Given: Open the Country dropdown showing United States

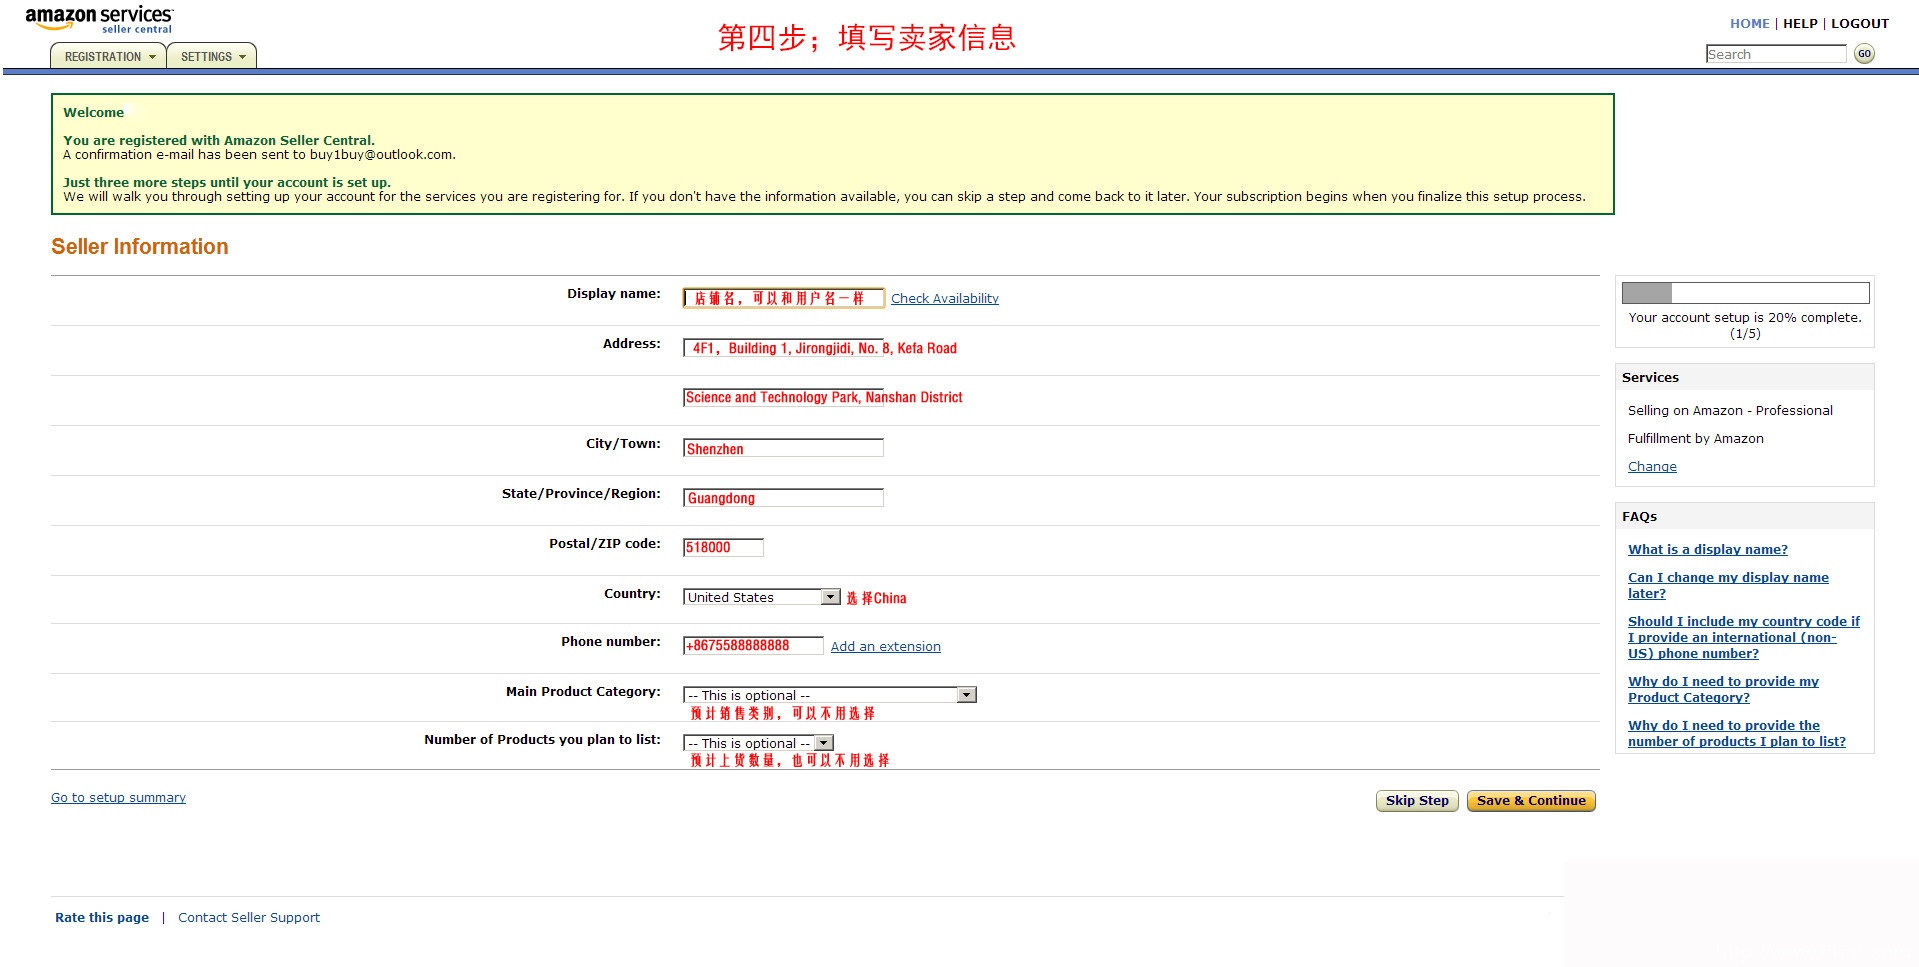Looking at the screenshot, I should click(762, 597).
